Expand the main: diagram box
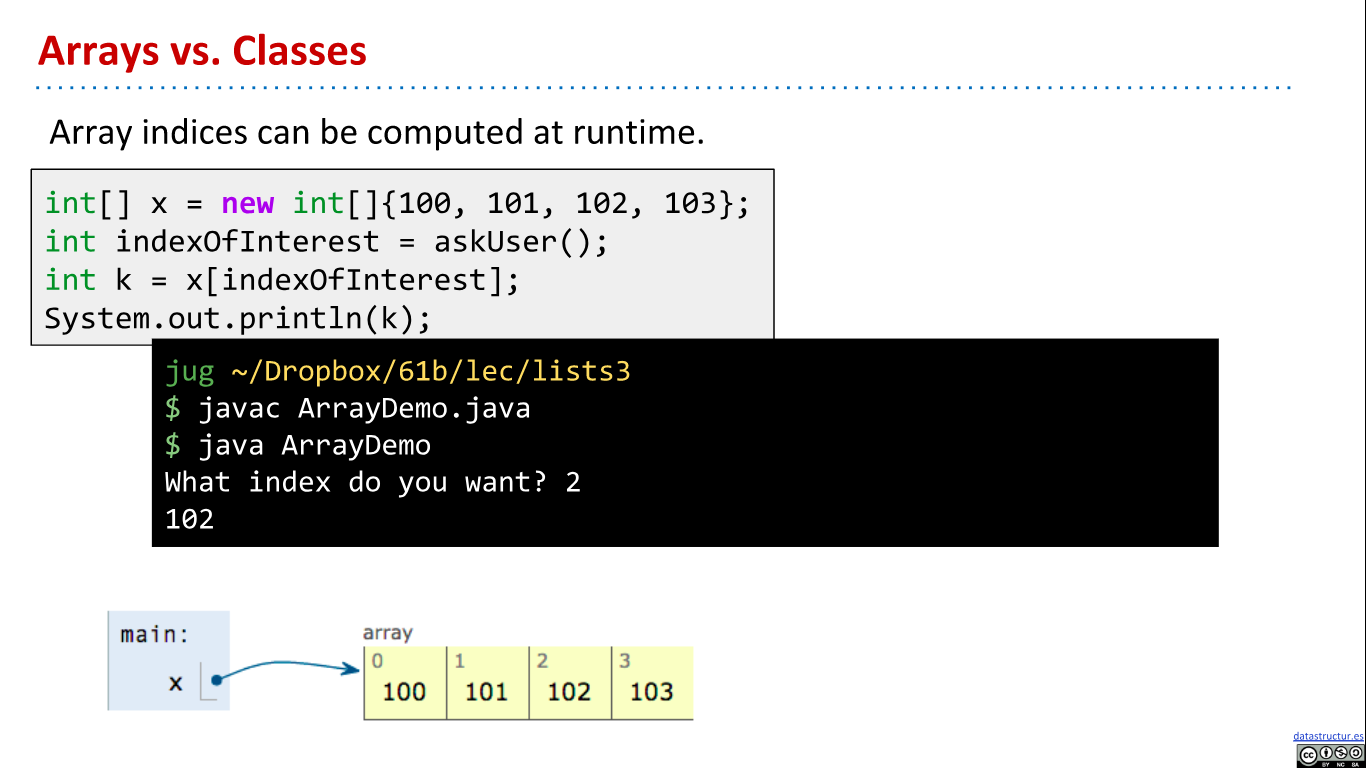The image size is (1366, 768). click(167, 660)
